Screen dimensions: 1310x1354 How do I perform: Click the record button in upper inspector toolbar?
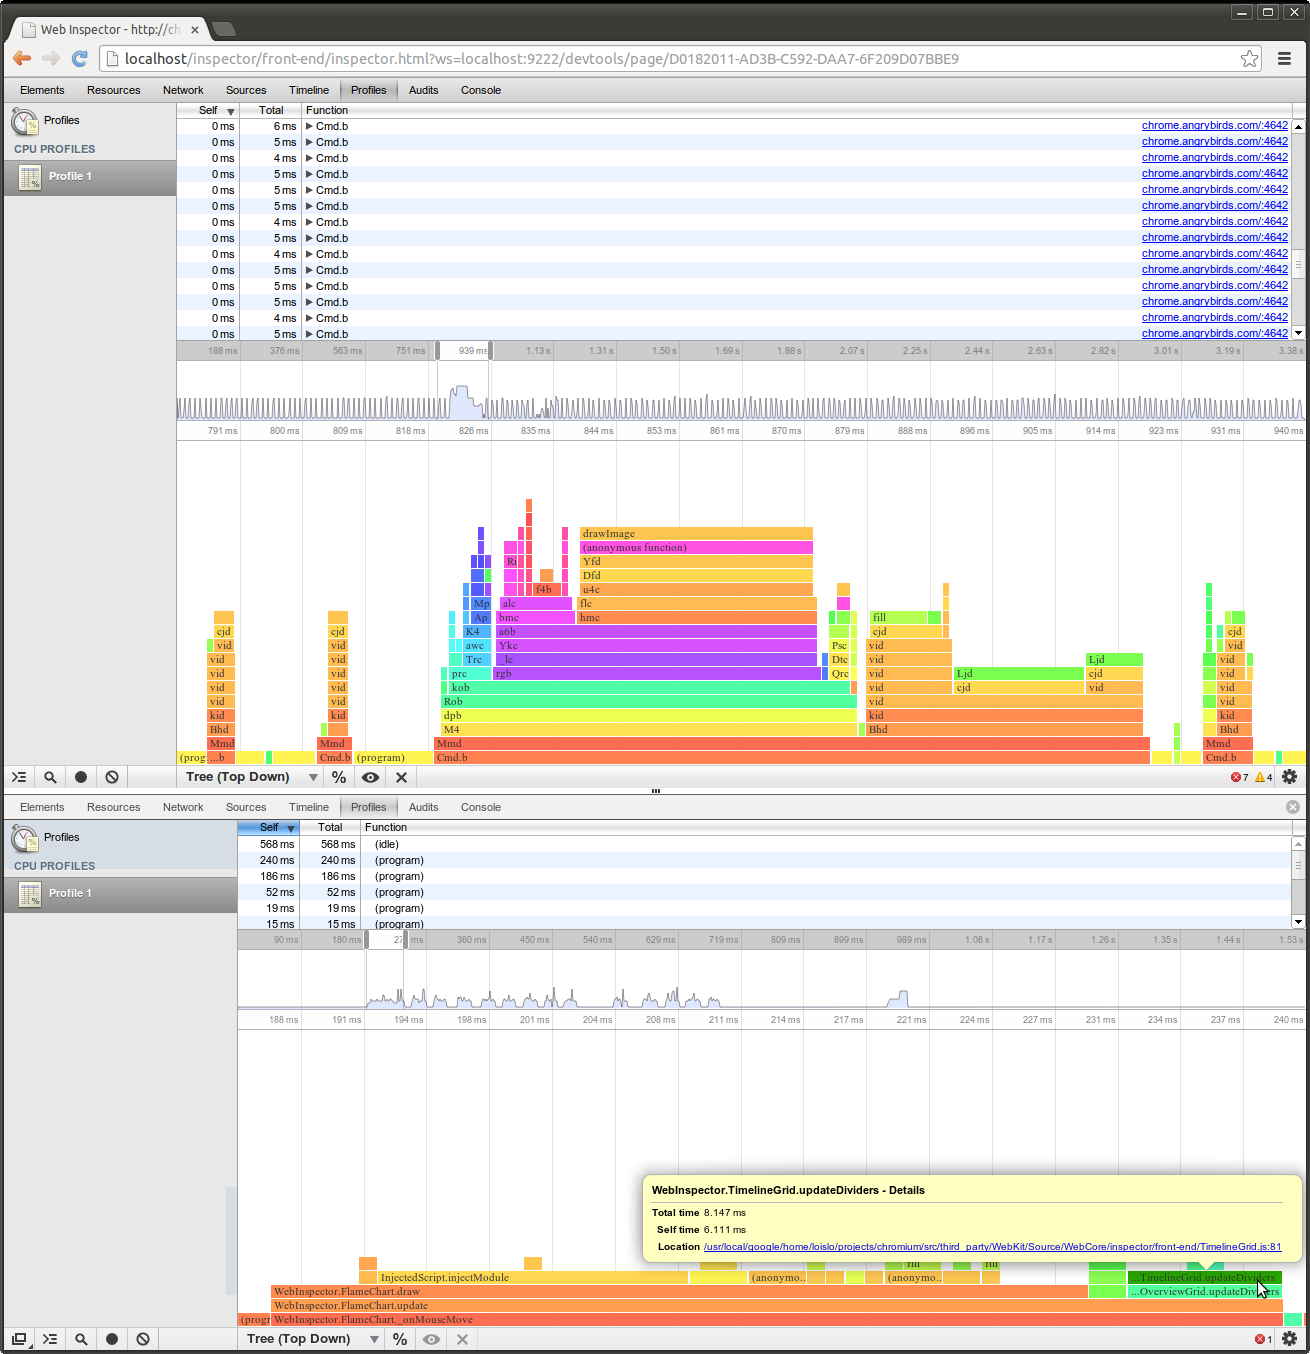pos(81,777)
